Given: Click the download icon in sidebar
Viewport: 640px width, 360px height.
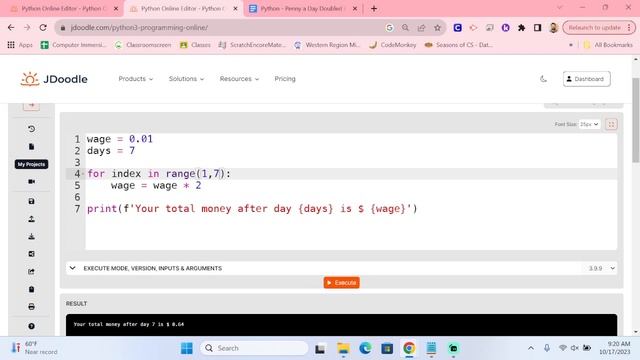Looking at the screenshot, I should click(x=31, y=237).
